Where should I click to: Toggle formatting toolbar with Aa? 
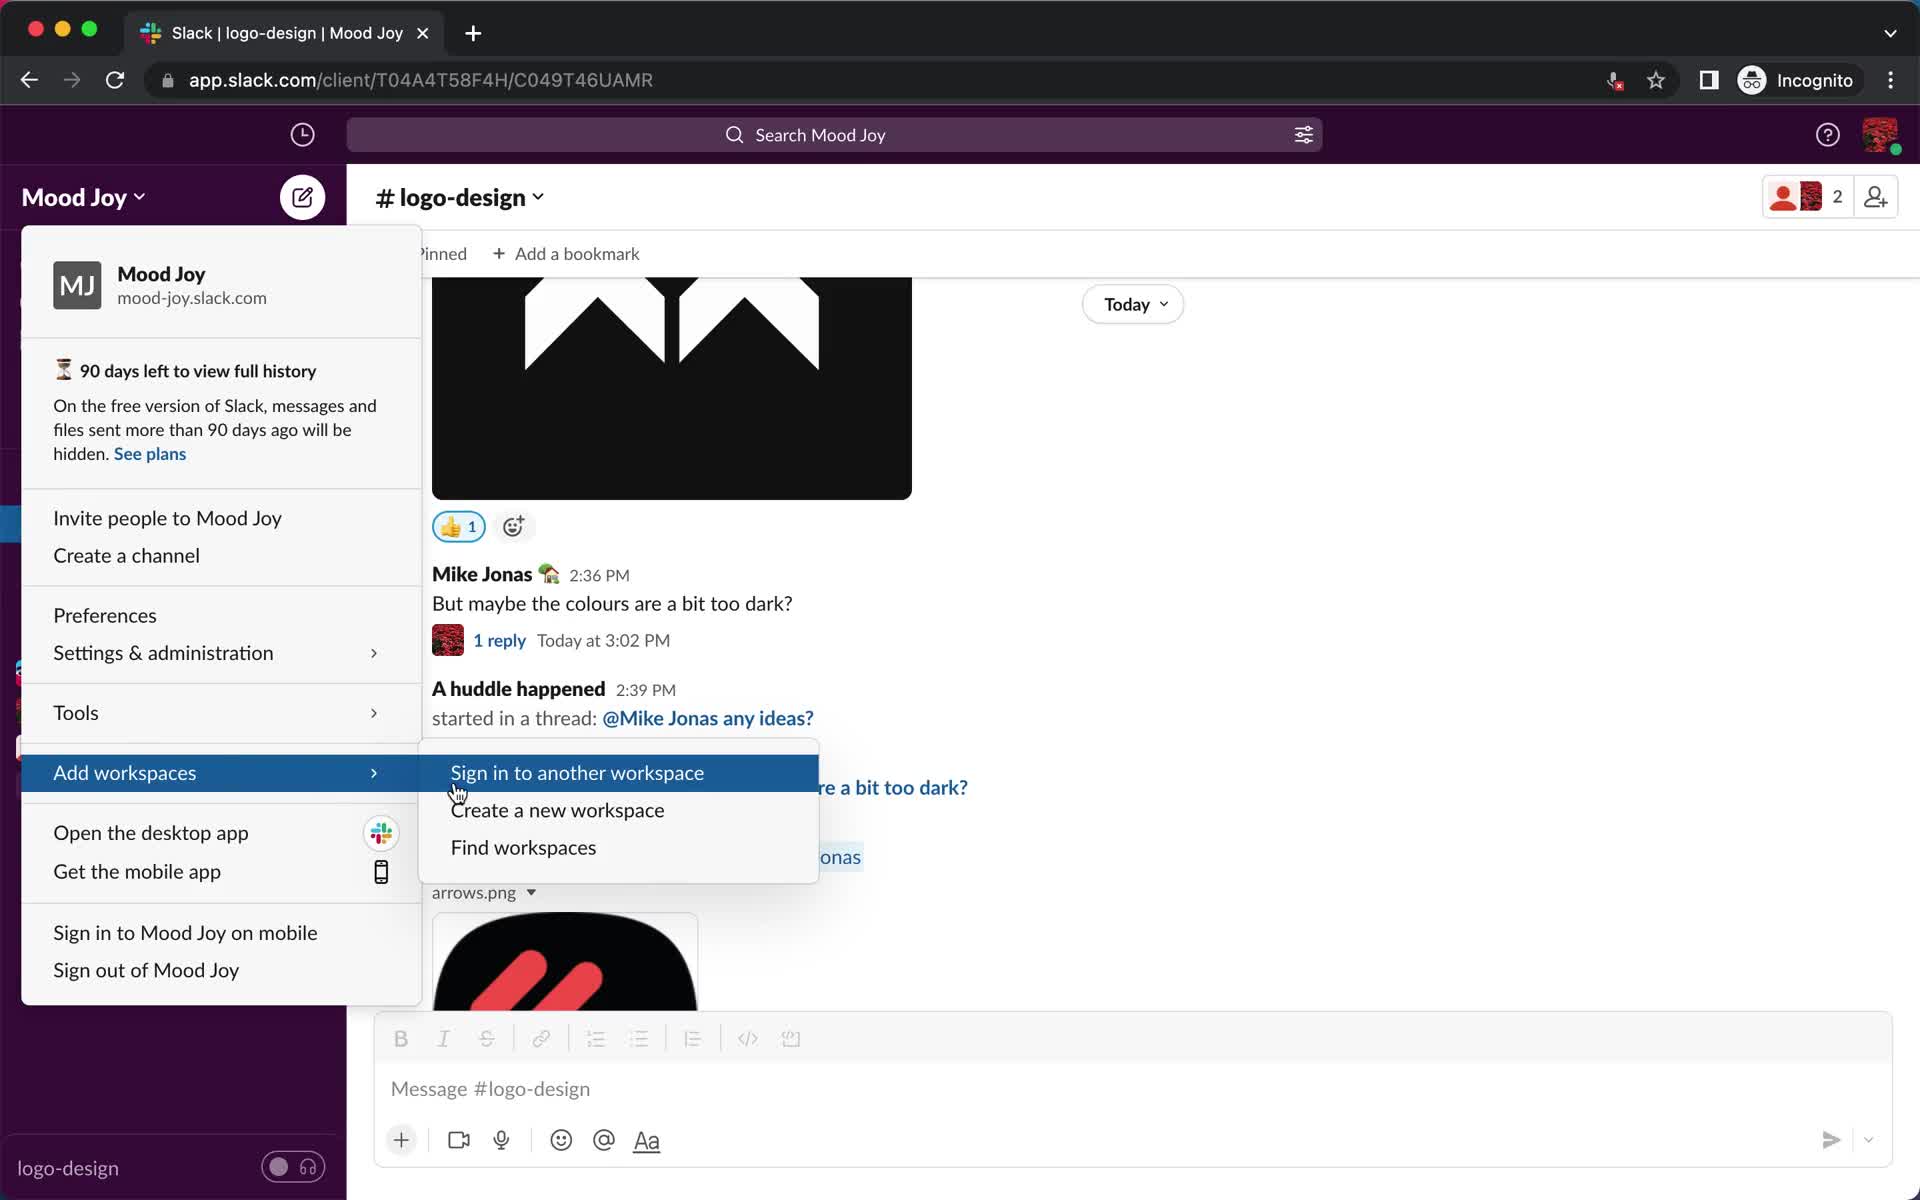(647, 1141)
